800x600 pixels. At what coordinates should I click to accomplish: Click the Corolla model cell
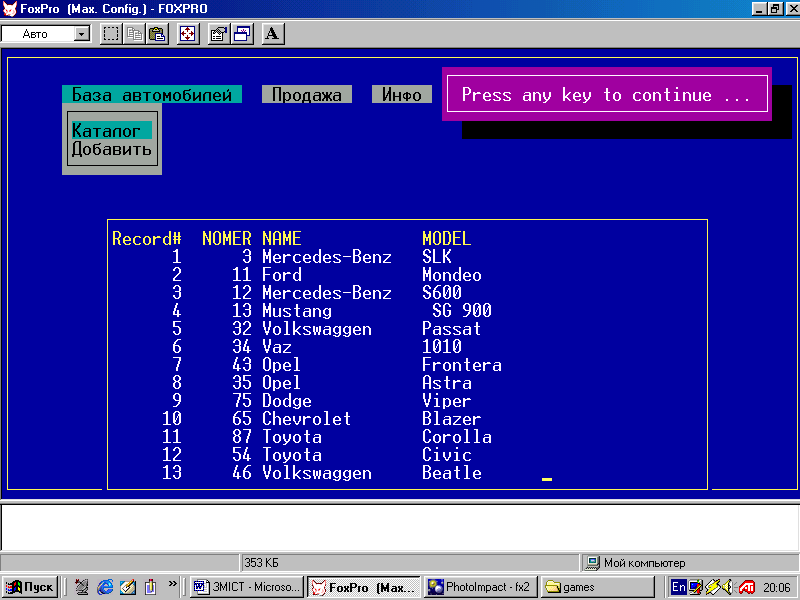457,437
